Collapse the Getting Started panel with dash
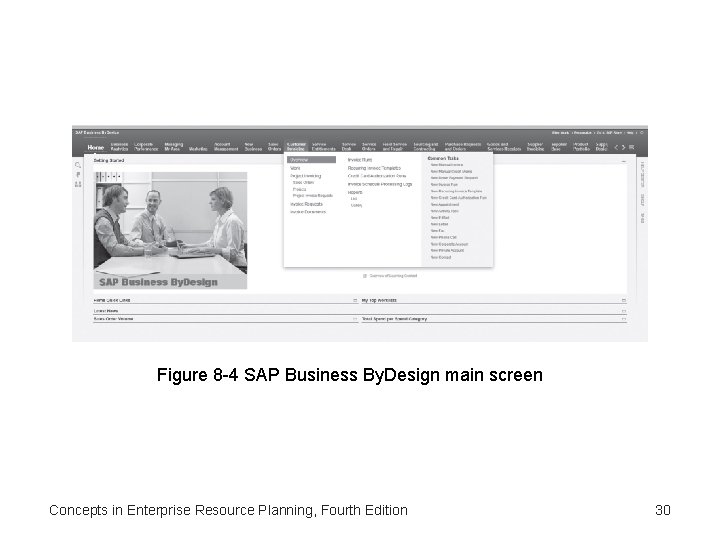Screen dimensions: 720x540 624,161
